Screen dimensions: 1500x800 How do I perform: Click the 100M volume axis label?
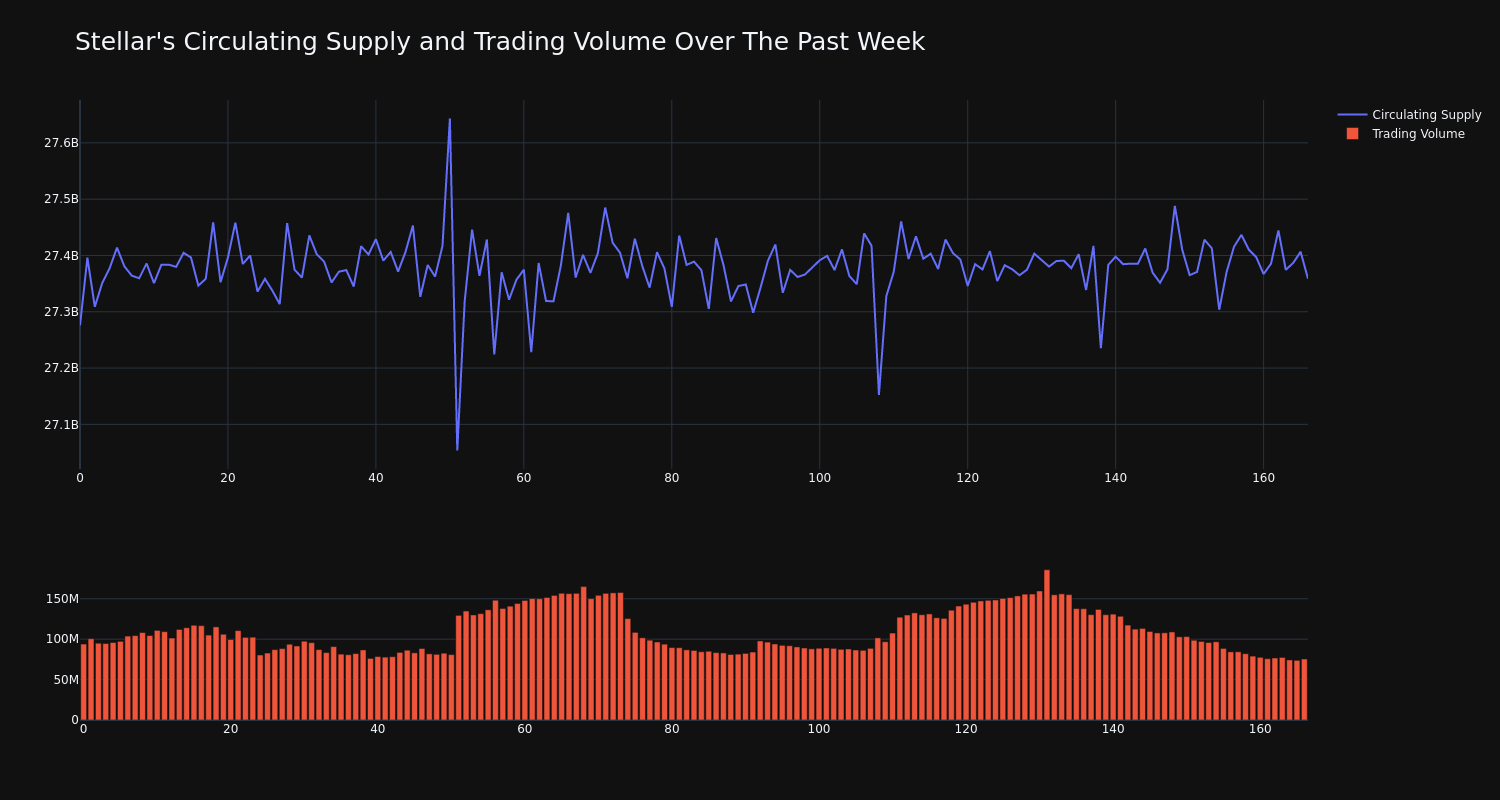[60, 639]
